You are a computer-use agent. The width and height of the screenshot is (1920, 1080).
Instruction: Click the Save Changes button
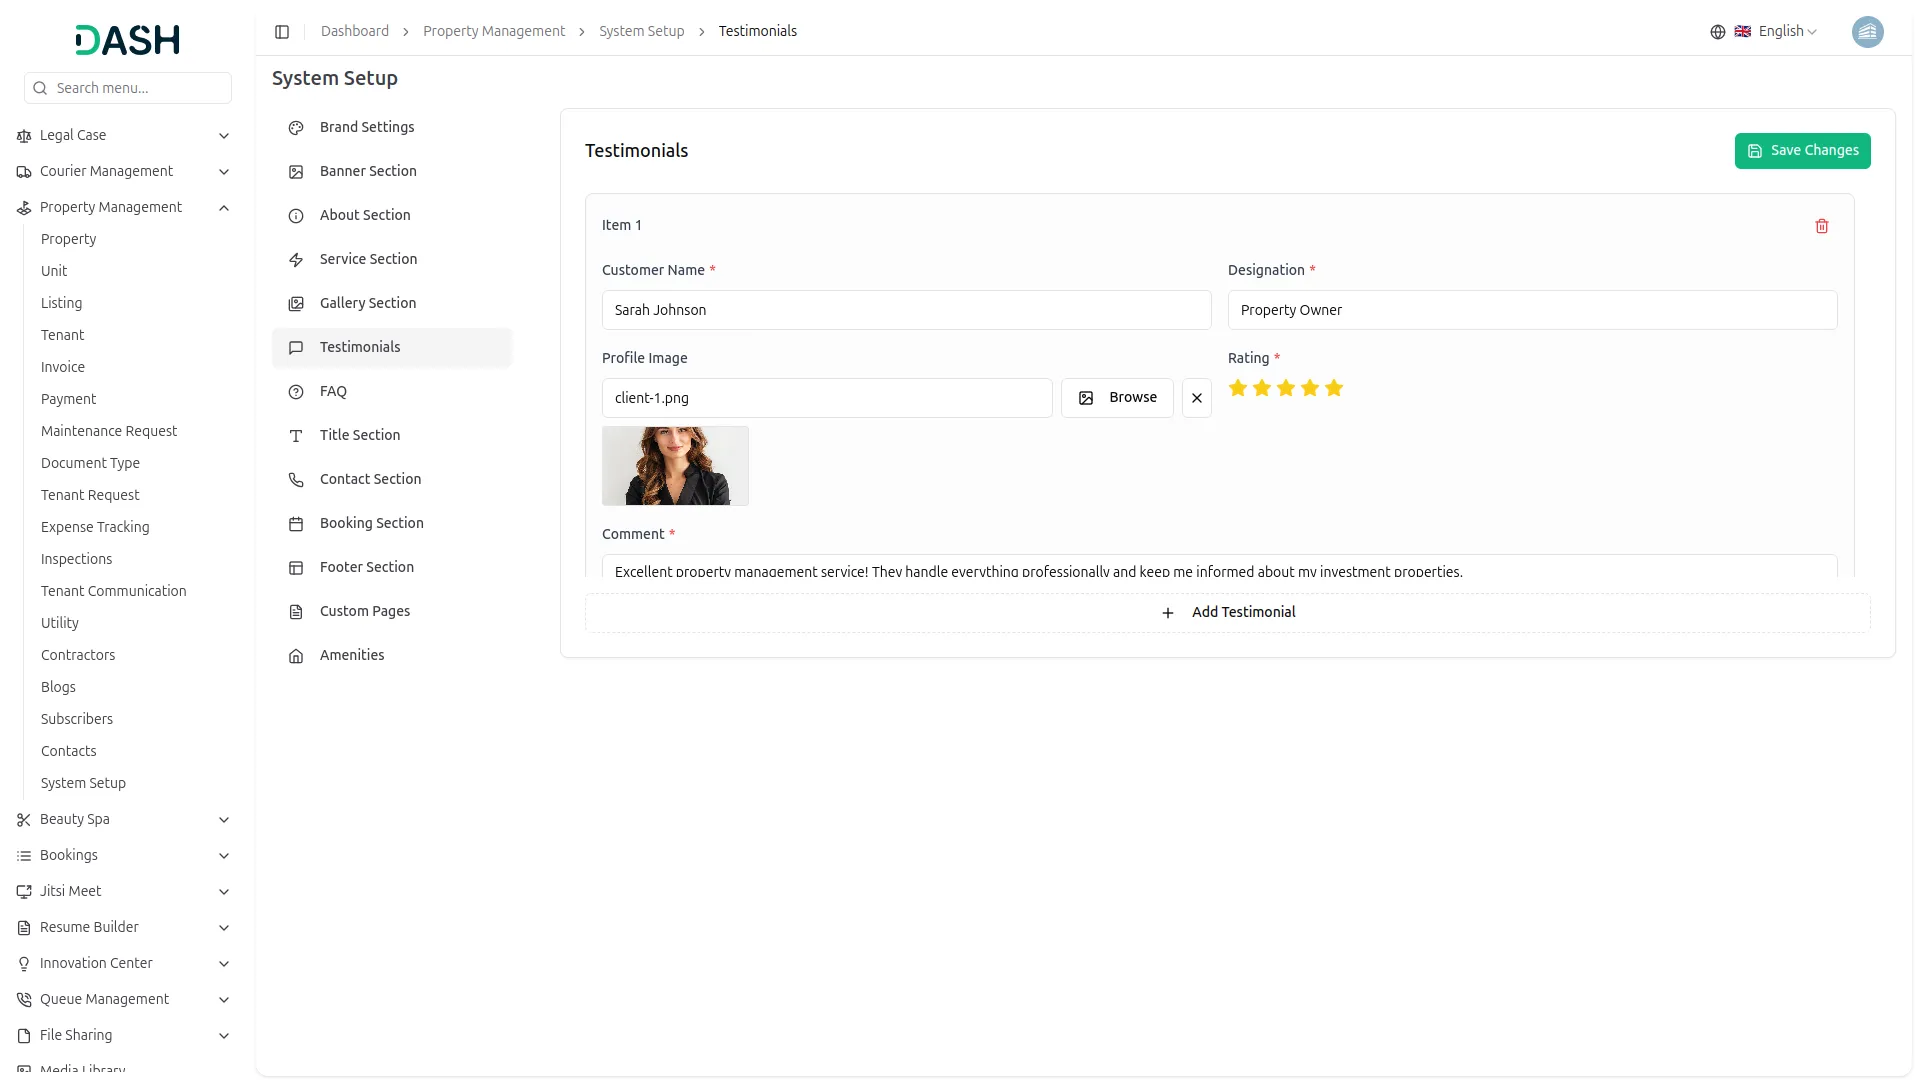1802,151
